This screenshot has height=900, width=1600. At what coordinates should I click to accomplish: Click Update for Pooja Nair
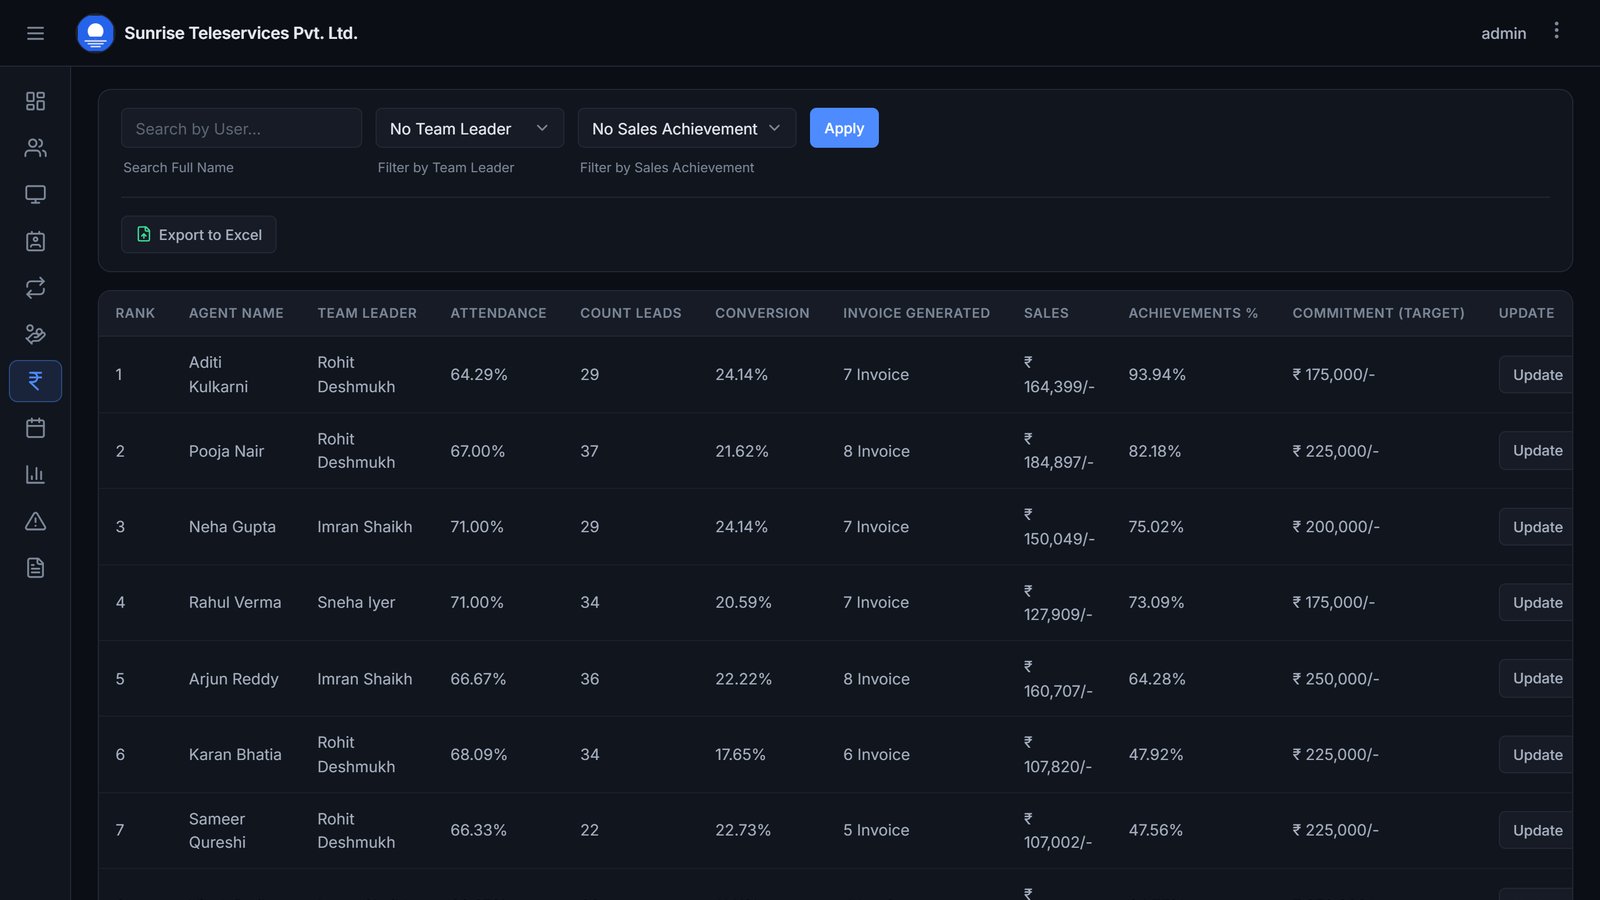(1536, 451)
